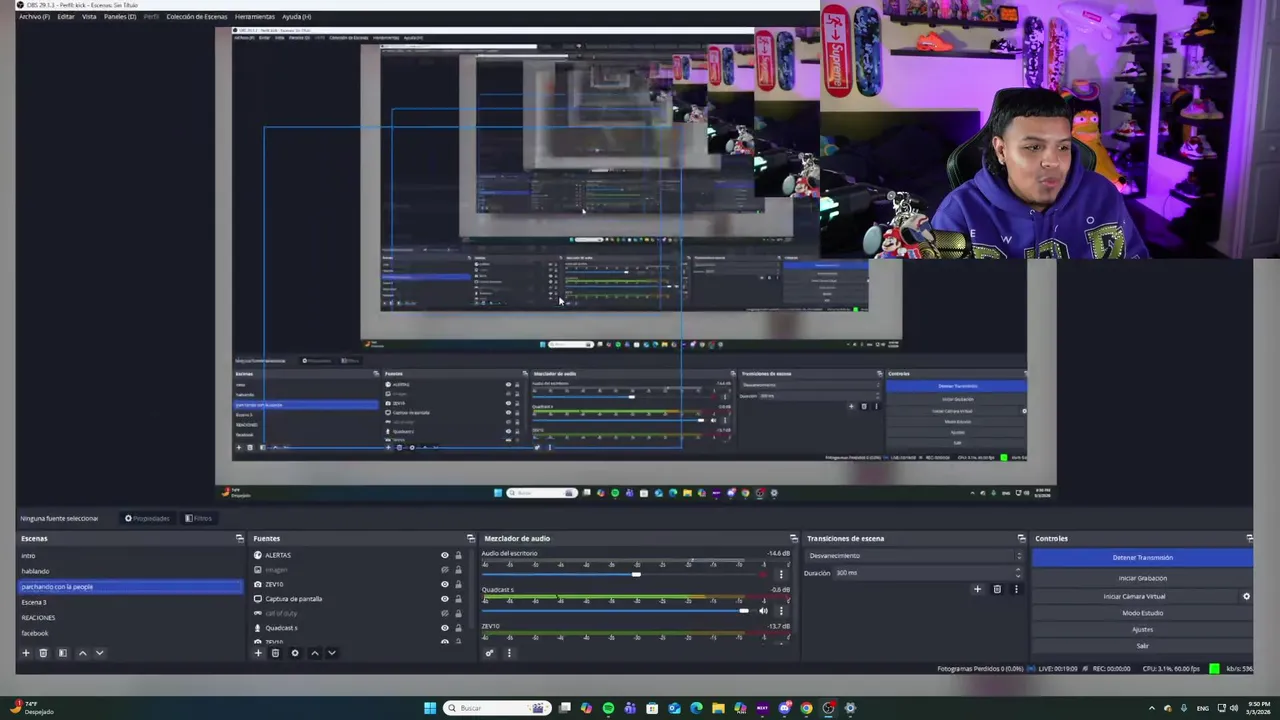Click Detener Transmisión button
Viewport: 1280px width, 720px height.
pos(1142,558)
